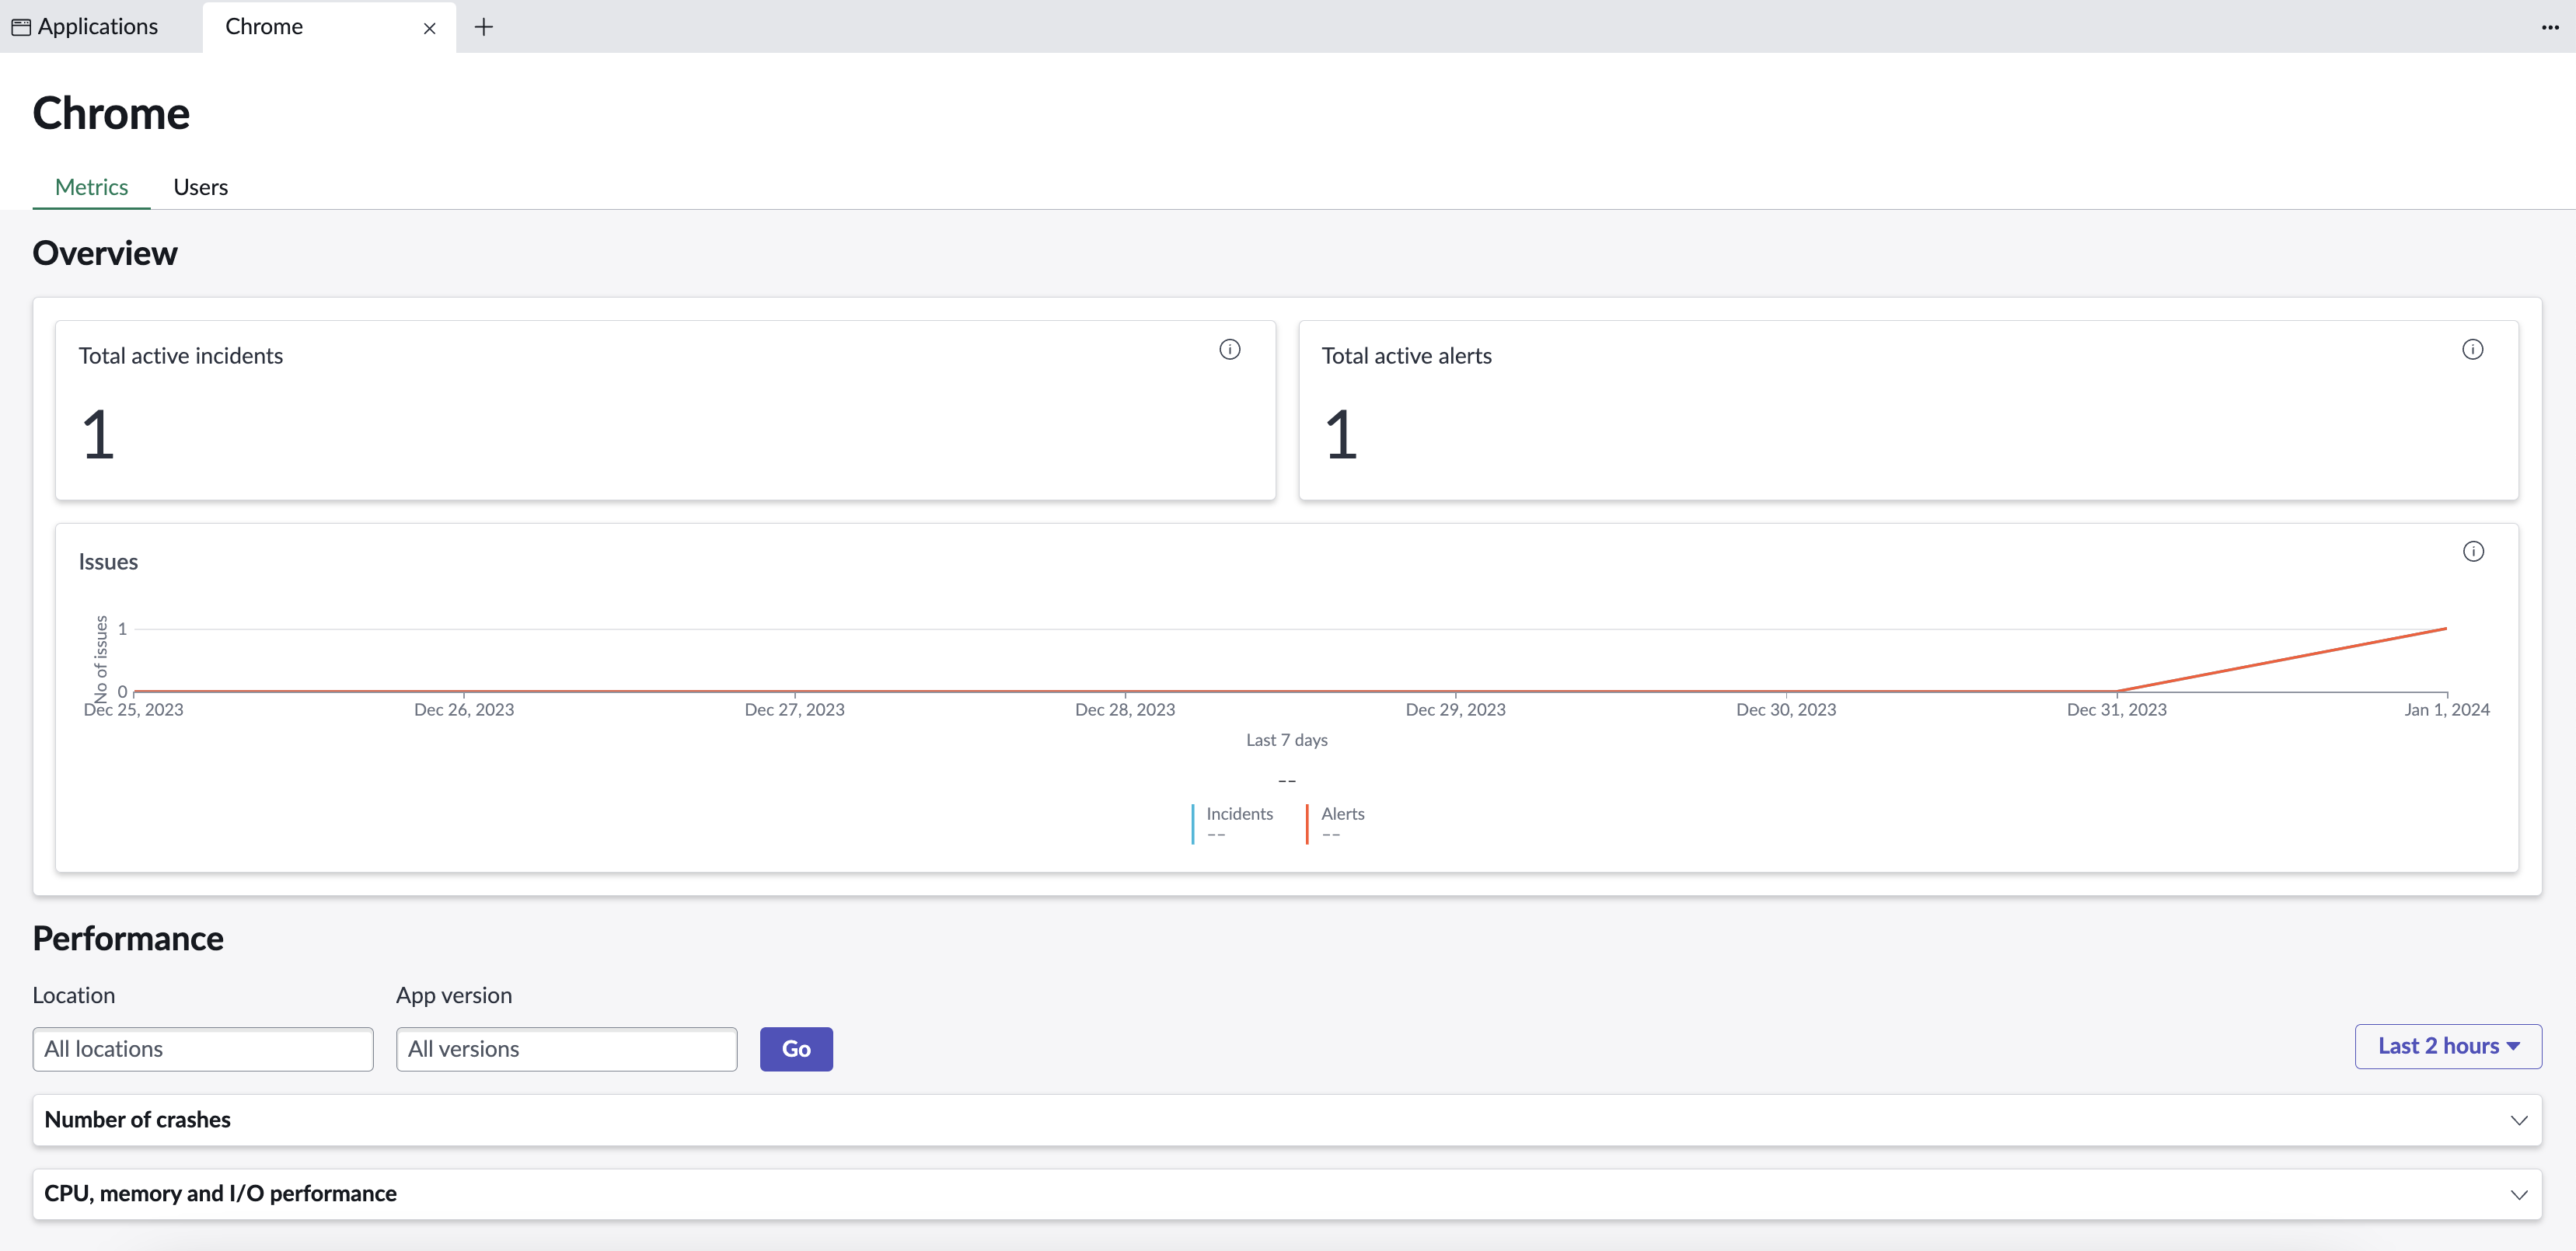Image resolution: width=2576 pixels, height=1251 pixels.
Task: Click the App version field label
Action: (454, 995)
